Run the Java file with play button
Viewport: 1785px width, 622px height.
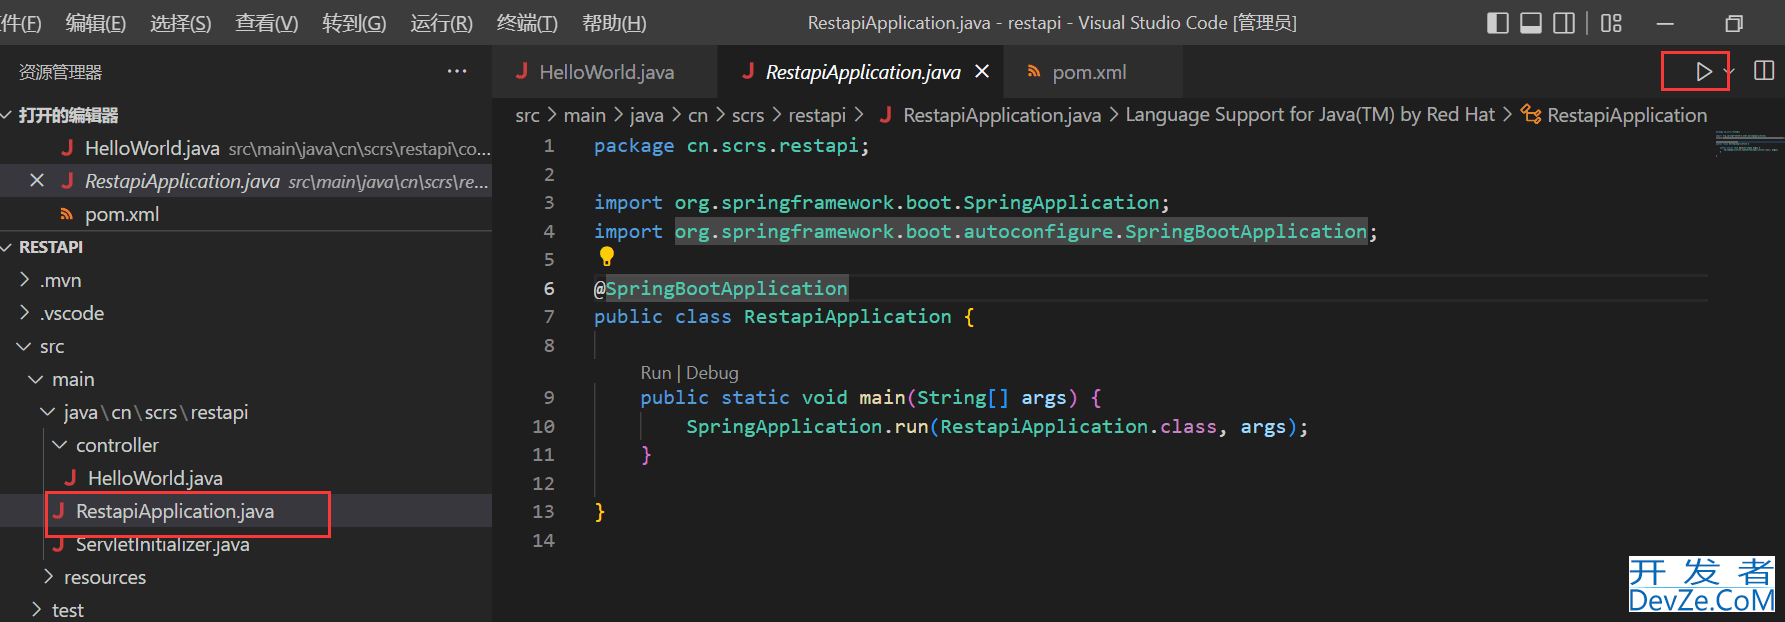(x=1704, y=72)
